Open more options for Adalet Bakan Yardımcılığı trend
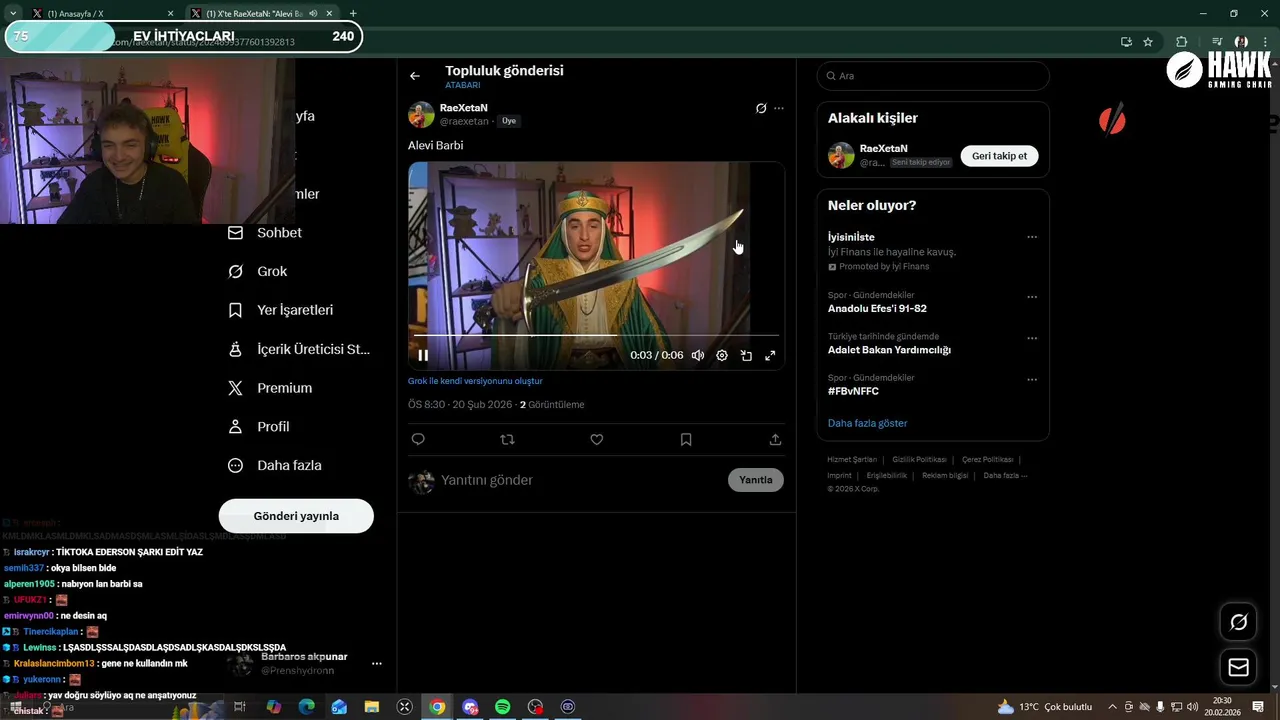The image size is (1280, 720). pyautogui.click(x=1032, y=338)
